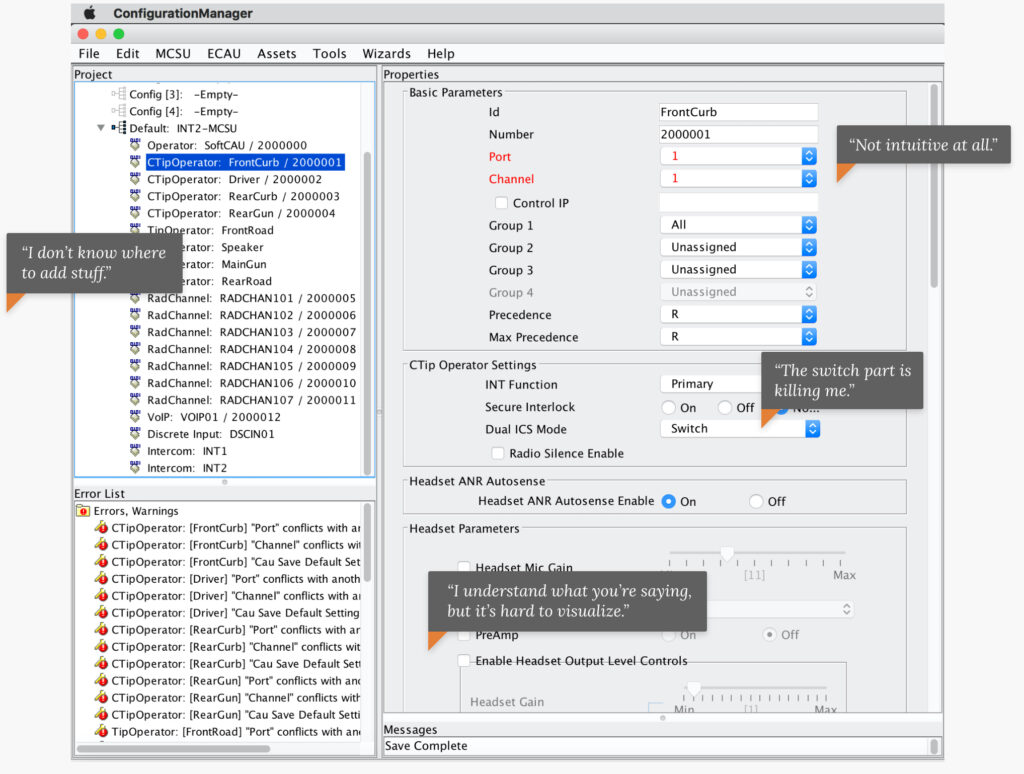Click the Intercom INT1 item icon
Screen dimensions: 1024x774
tap(135, 451)
